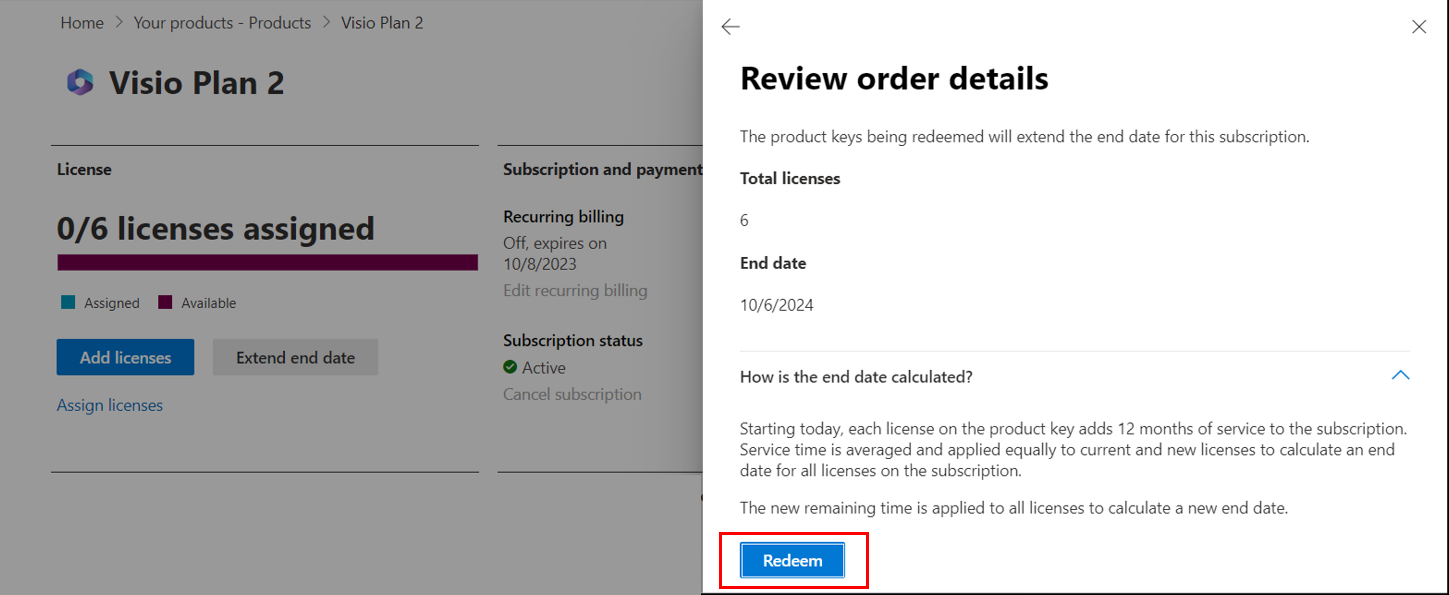The width and height of the screenshot is (1449, 595).
Task: Click the licenses assigned progress bar
Action: (268, 262)
